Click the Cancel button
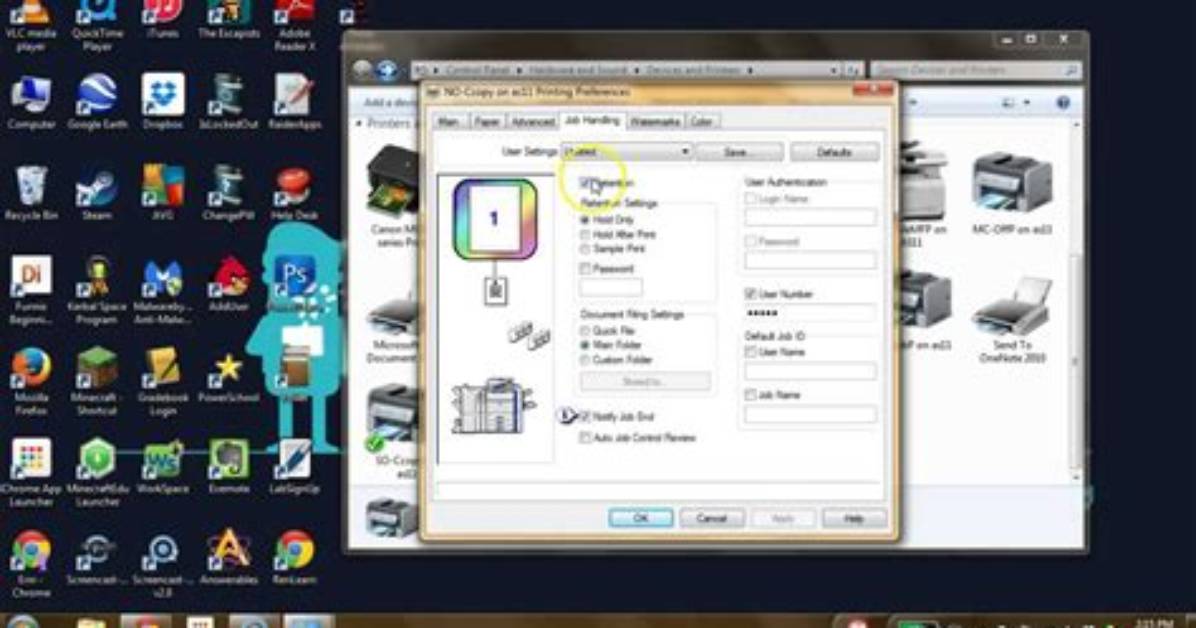This screenshot has height=628, width=1196. 712,519
